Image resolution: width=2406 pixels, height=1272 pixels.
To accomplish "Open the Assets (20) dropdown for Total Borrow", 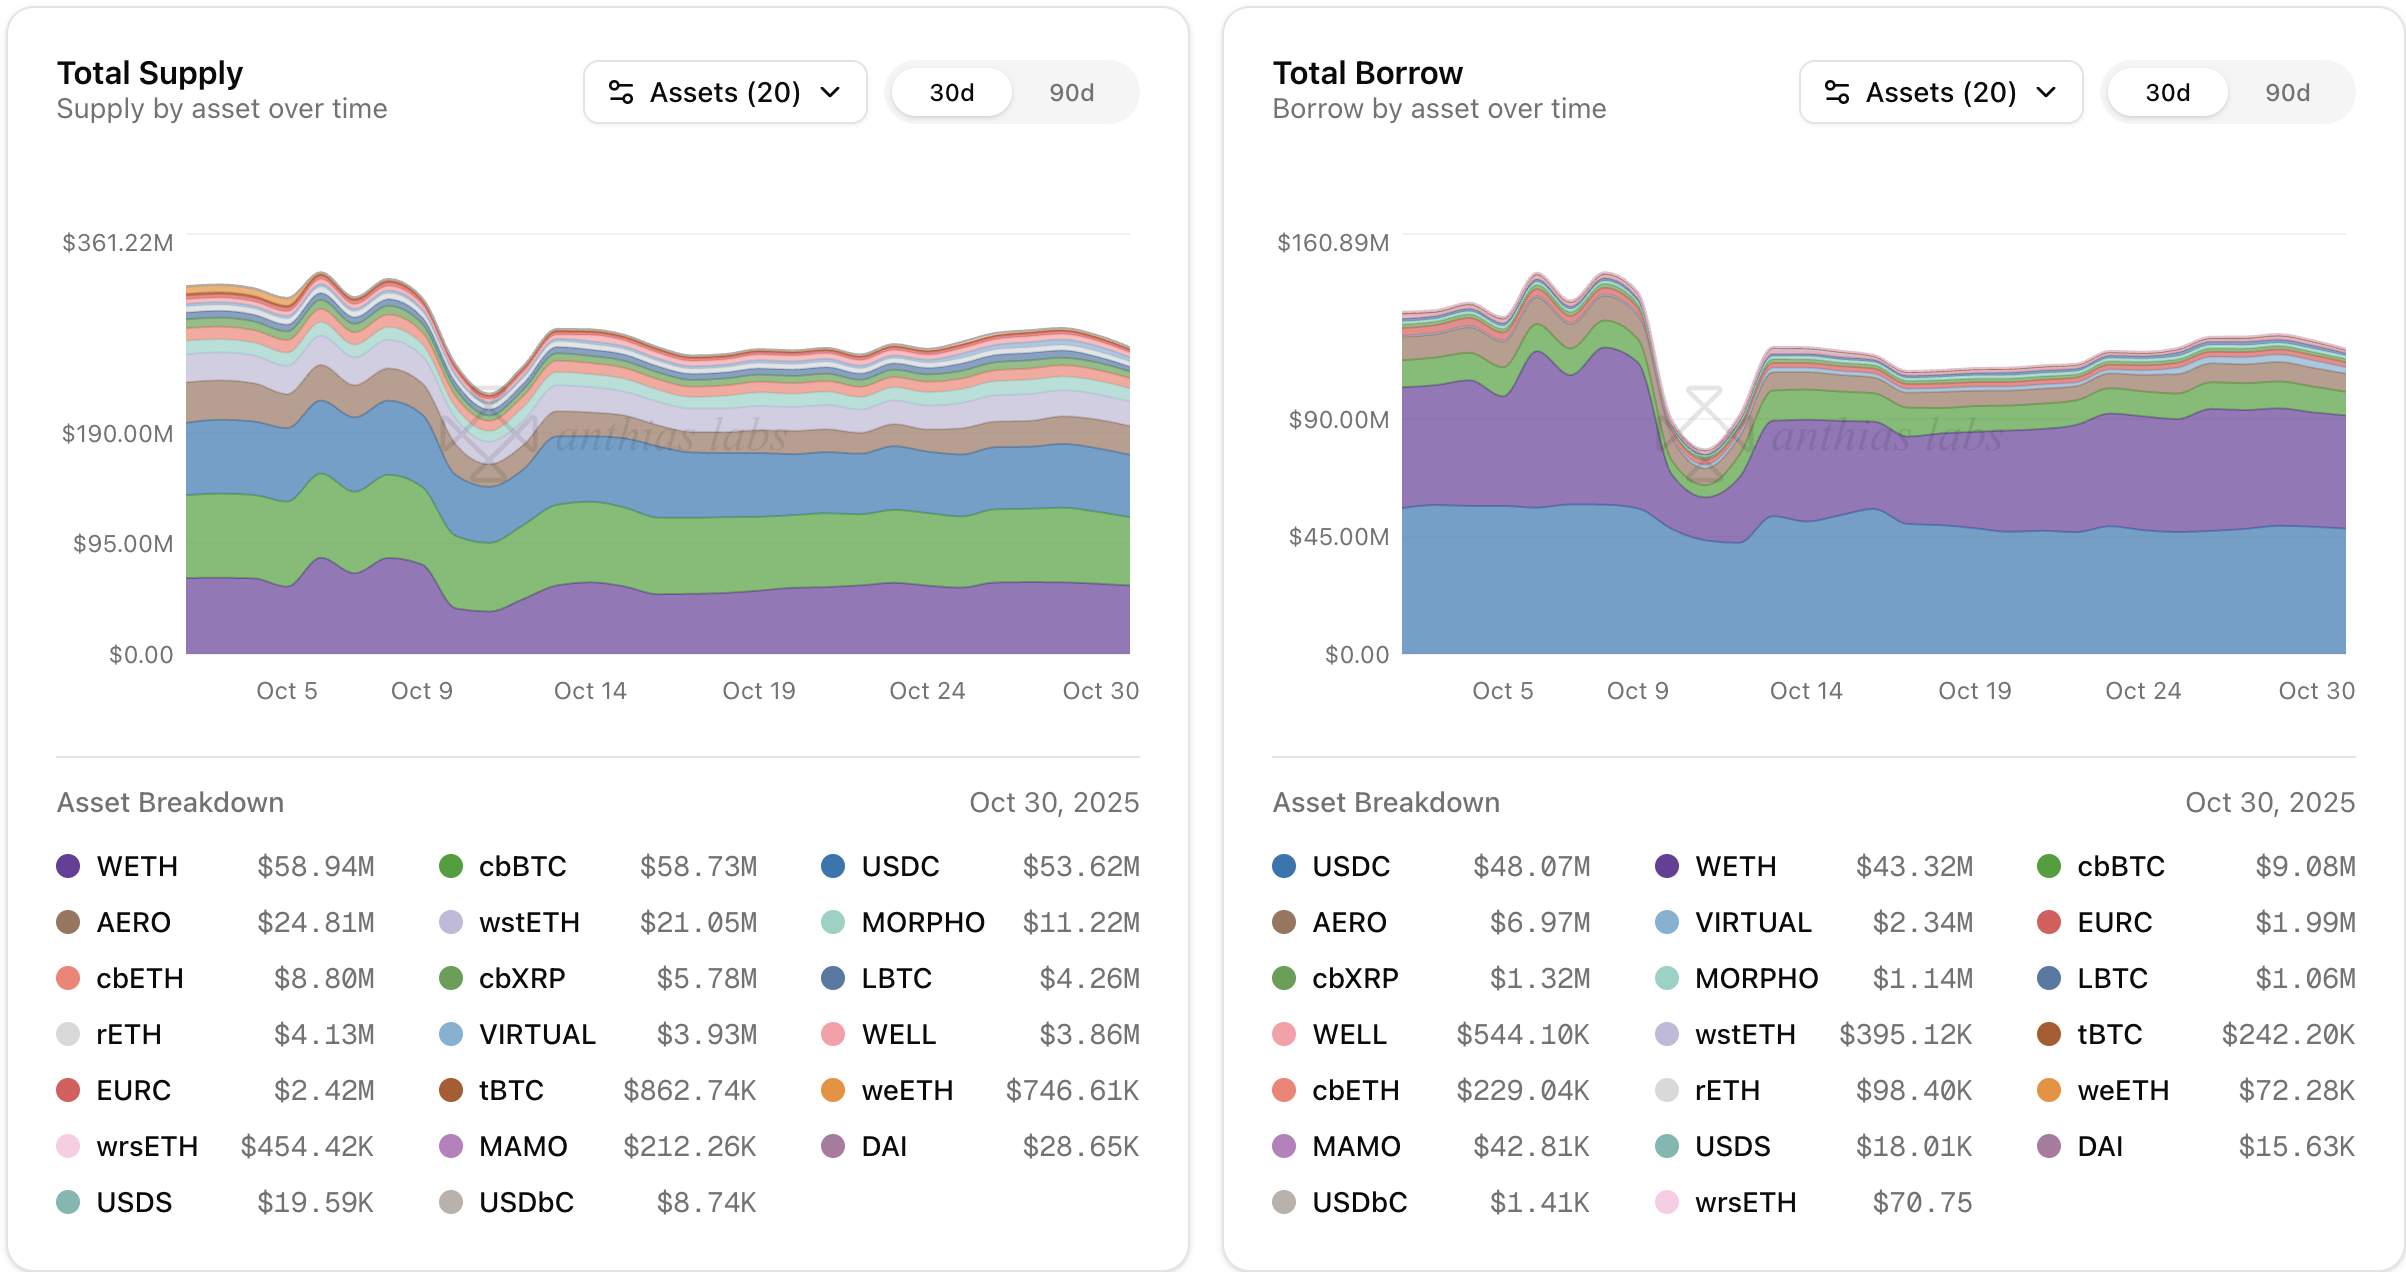I will 1941,93.
